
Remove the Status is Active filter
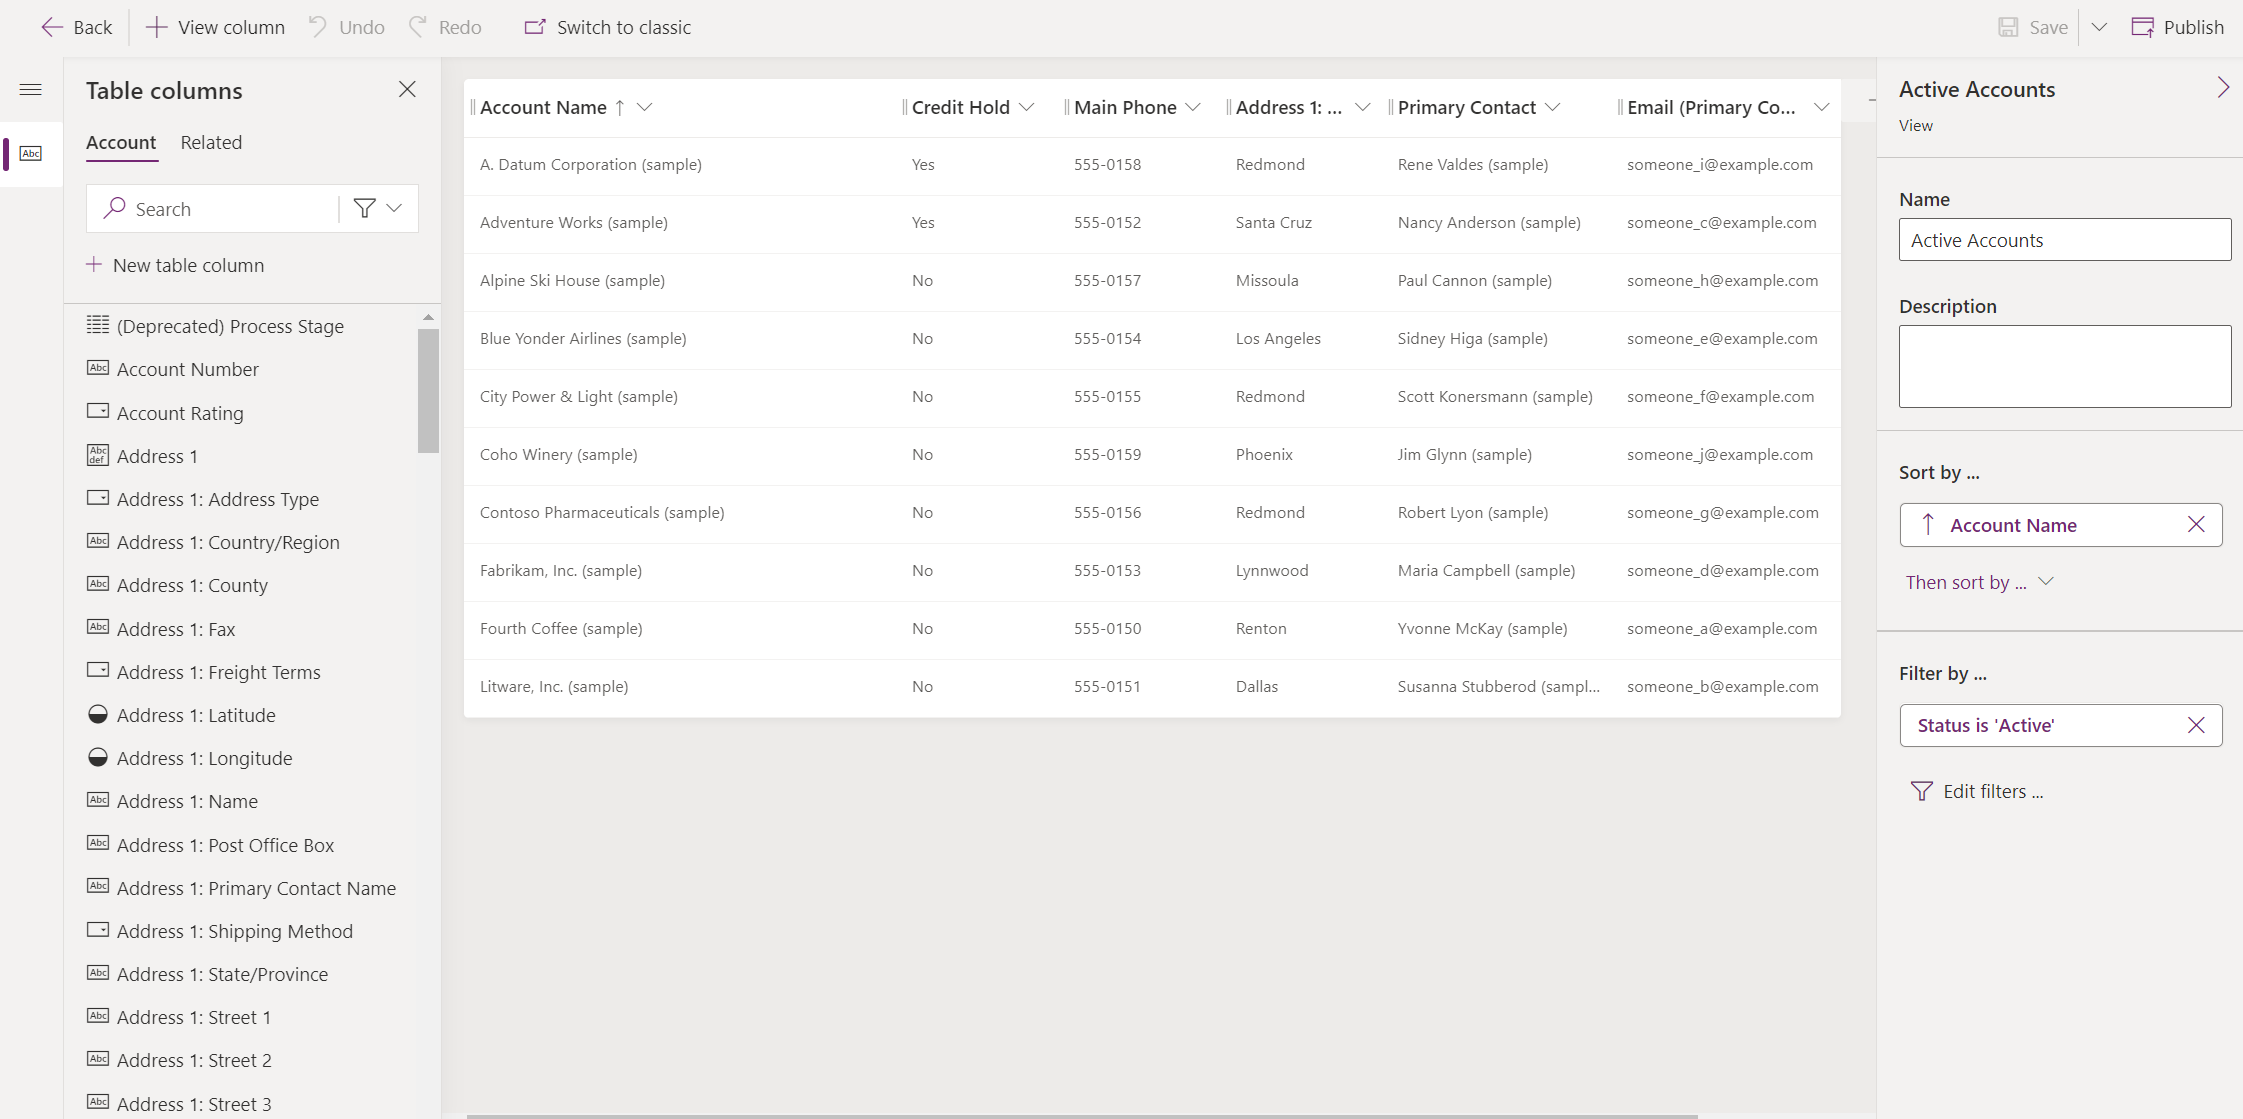(x=2197, y=724)
